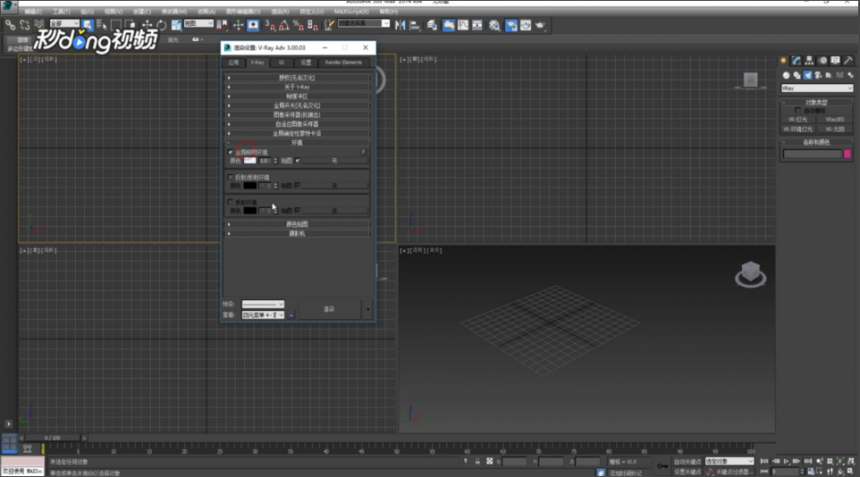Open the Motion command panel tab
This screenshot has width=860, height=477.
tap(822, 60)
